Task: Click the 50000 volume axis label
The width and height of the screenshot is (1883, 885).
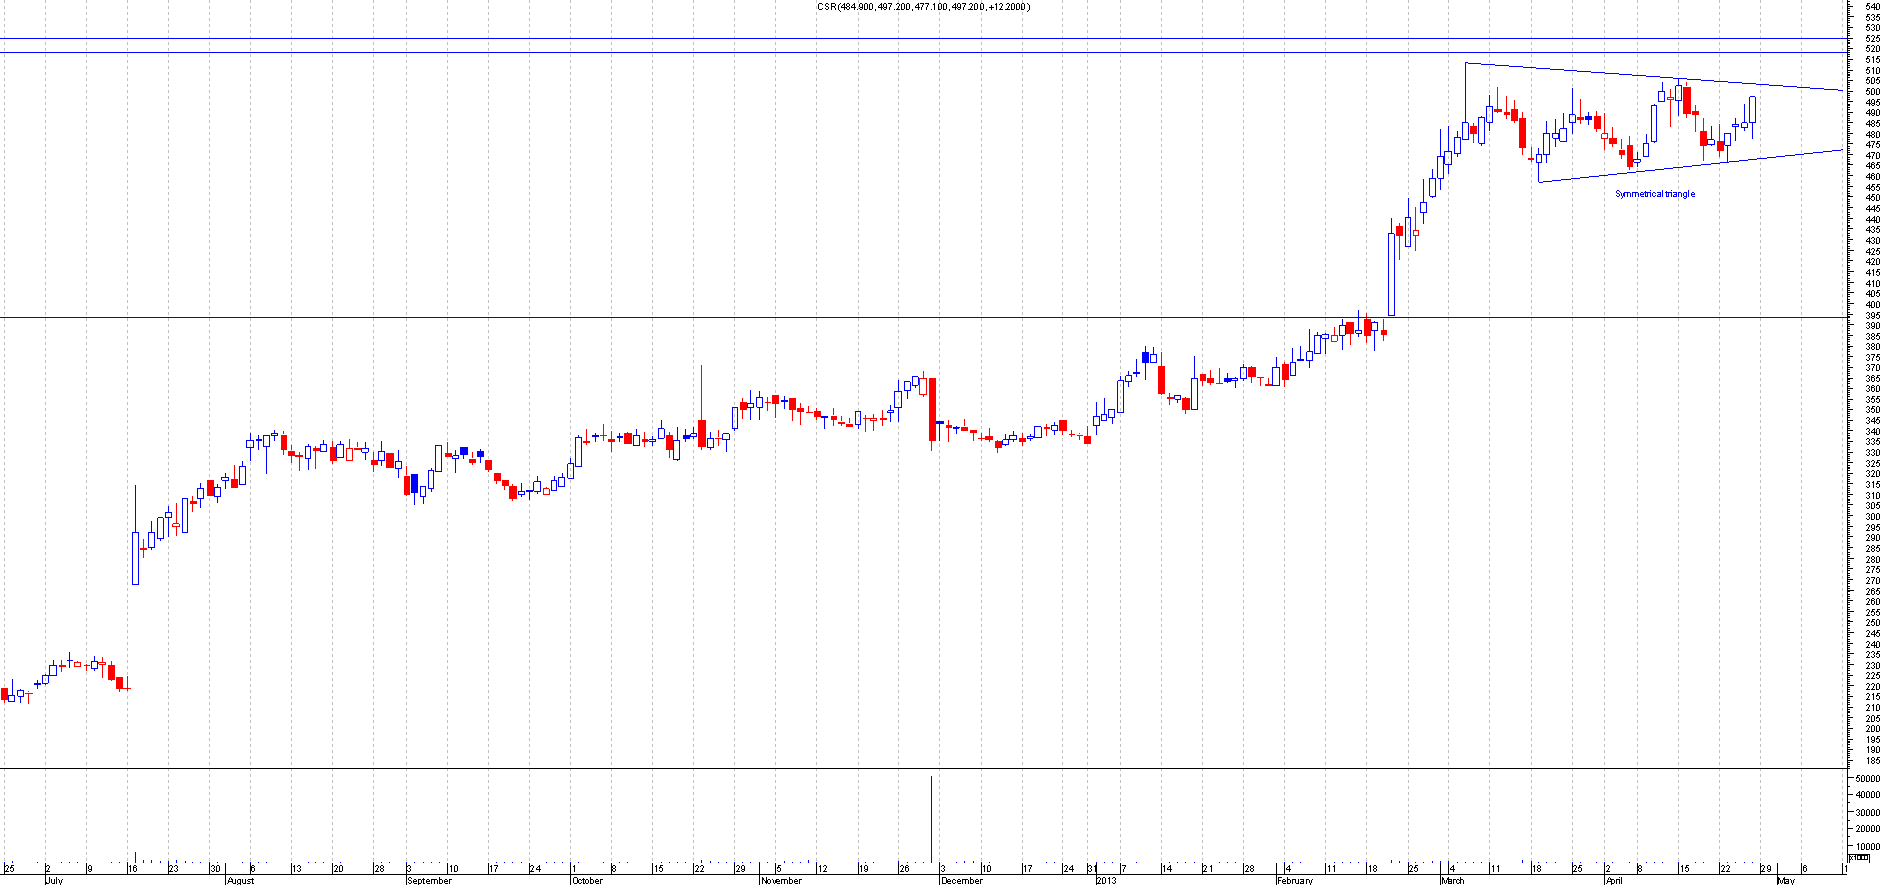Action: pos(1865,778)
